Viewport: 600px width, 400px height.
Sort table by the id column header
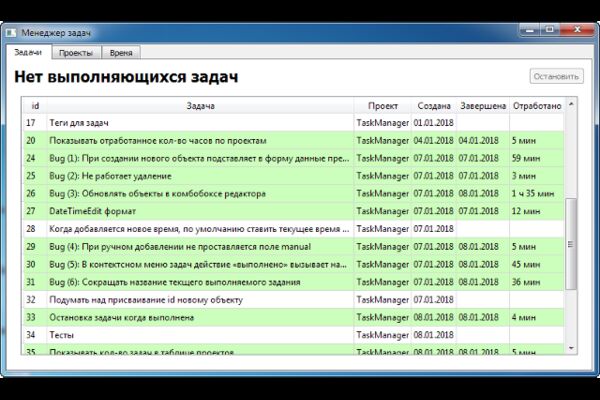[35, 106]
